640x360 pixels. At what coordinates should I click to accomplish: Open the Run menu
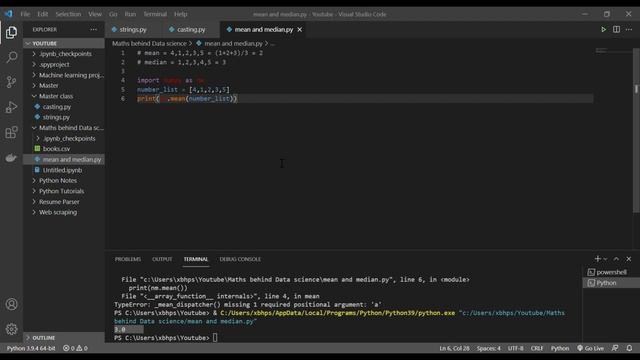(130, 14)
